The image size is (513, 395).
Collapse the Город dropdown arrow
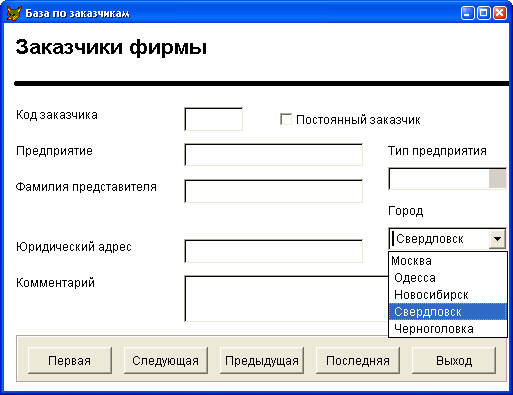[497, 239]
